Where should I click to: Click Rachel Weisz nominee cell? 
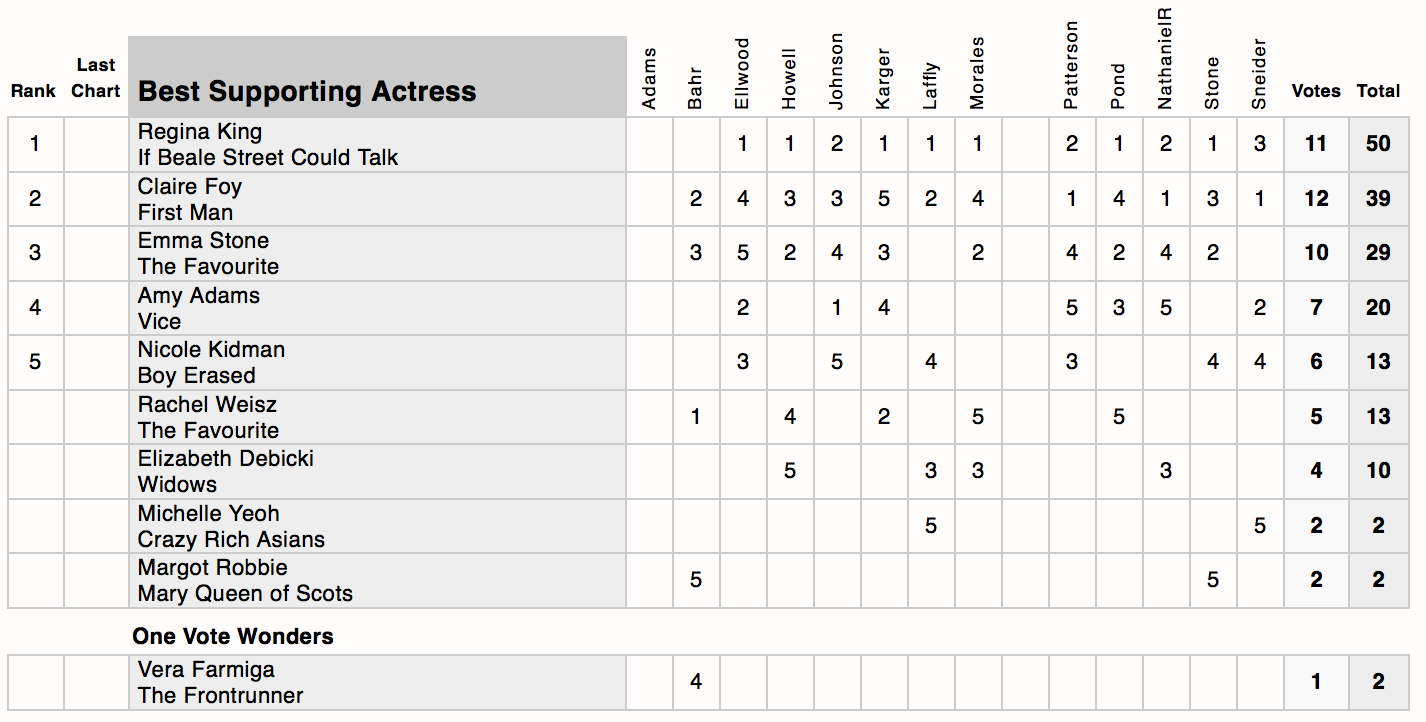377,417
